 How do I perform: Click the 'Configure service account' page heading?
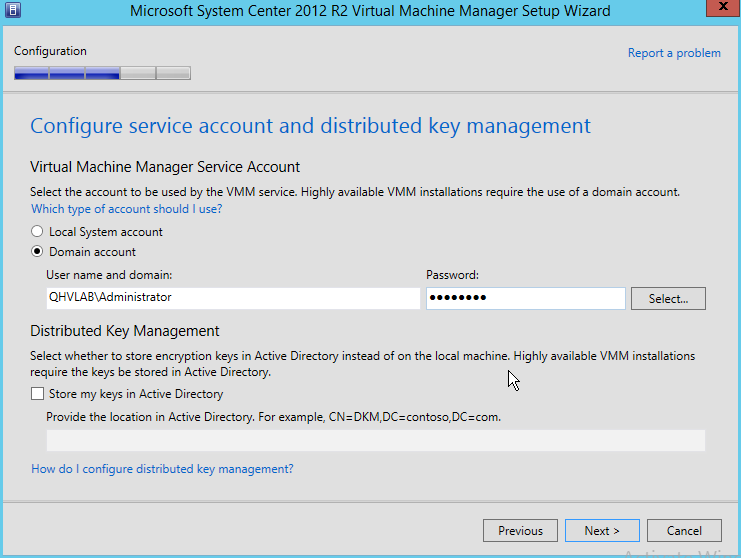(310, 126)
